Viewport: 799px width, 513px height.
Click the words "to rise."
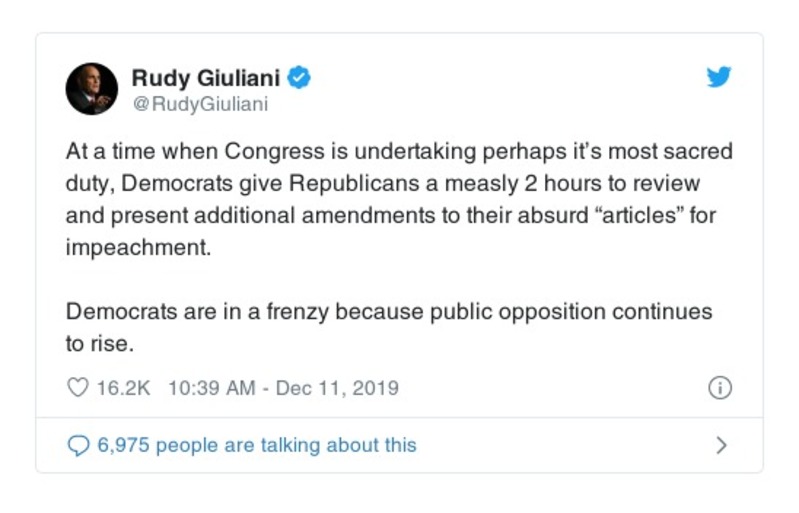[100, 343]
